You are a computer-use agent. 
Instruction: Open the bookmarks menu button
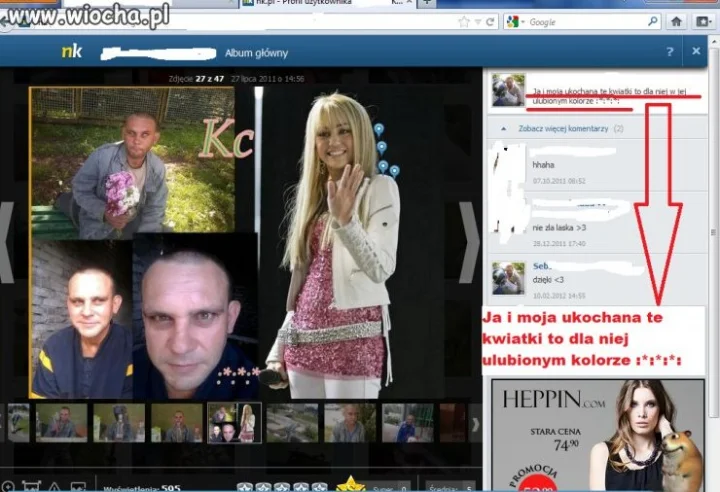coord(703,22)
